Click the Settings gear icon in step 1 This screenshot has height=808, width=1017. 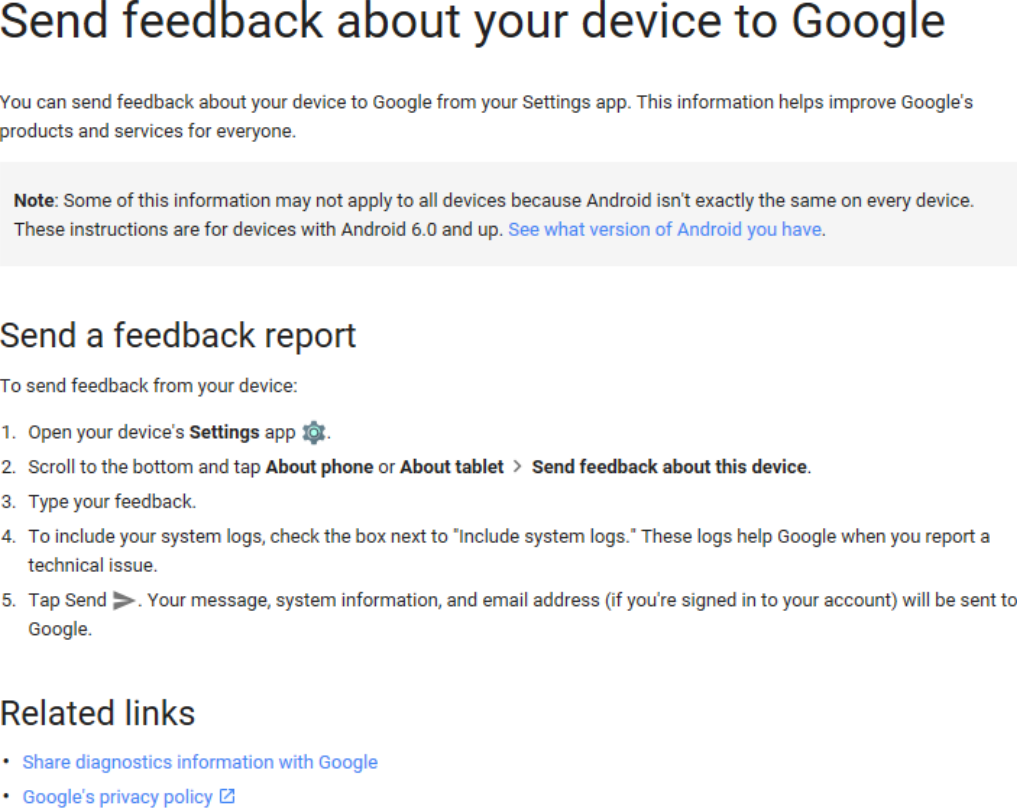coord(314,433)
